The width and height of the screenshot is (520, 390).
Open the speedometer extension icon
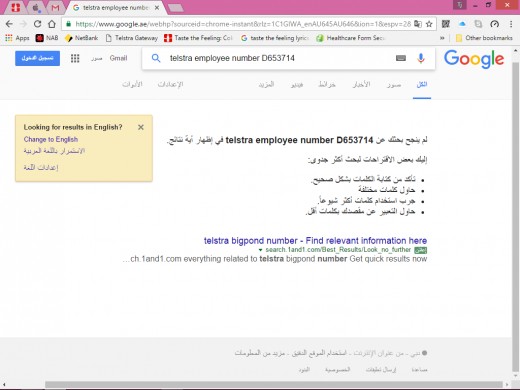coord(495,24)
